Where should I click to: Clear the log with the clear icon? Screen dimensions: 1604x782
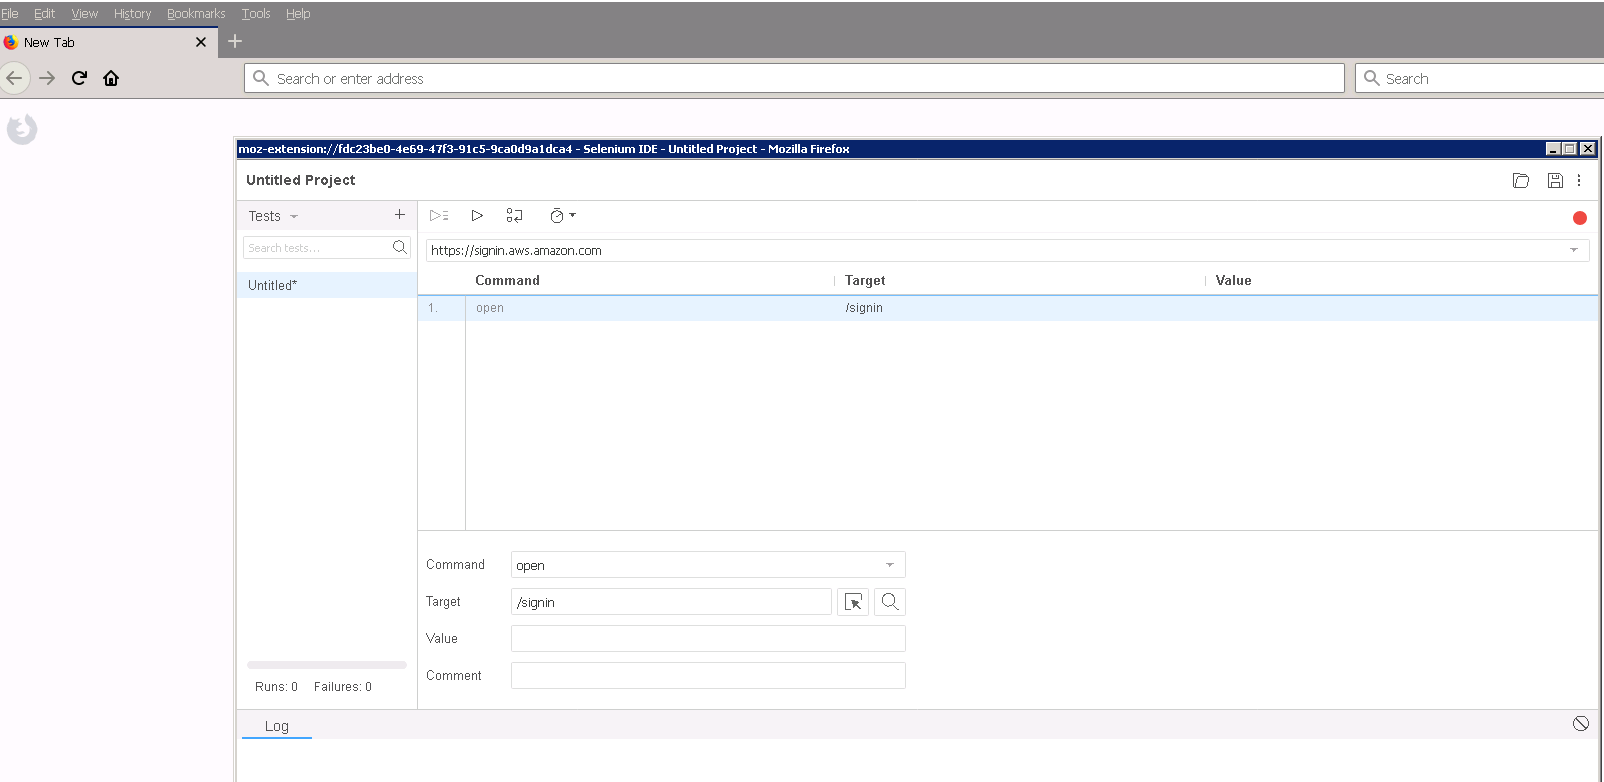1581,723
